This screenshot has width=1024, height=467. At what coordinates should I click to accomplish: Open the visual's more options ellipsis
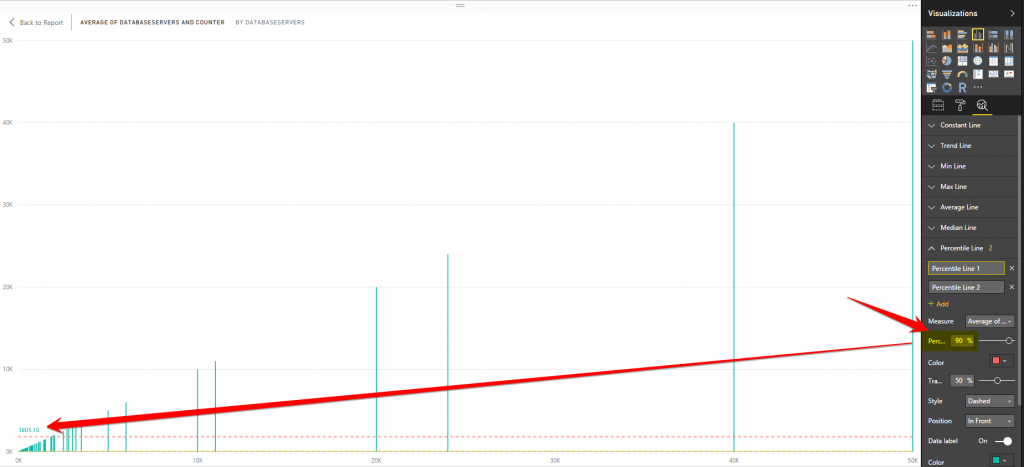coord(912,5)
